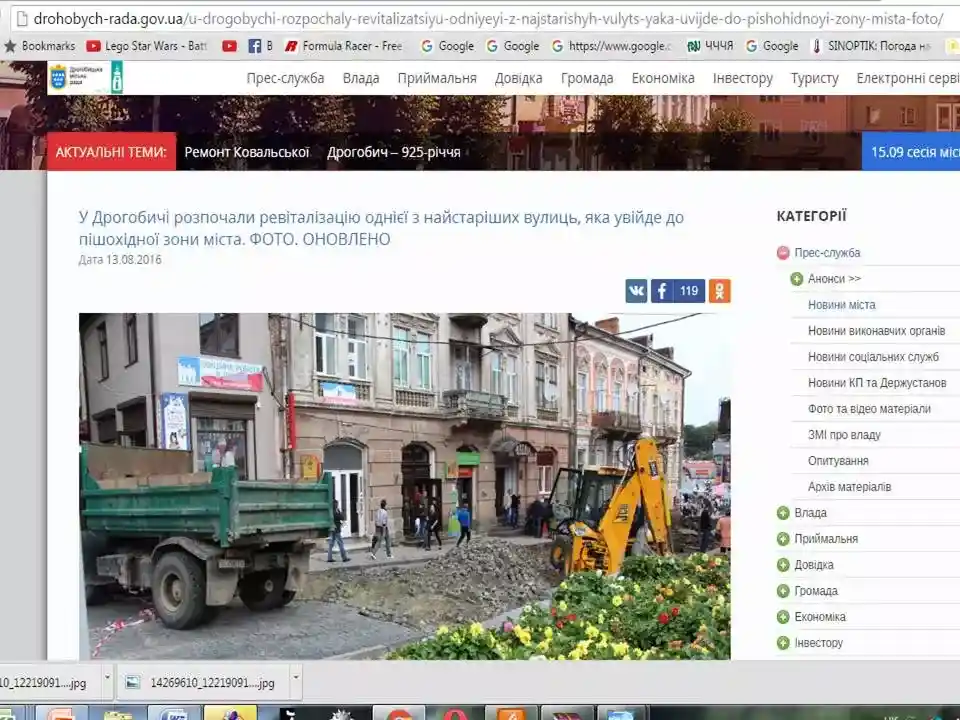Open the Bookmarks star folder
960x720 pixels.
click(40, 46)
